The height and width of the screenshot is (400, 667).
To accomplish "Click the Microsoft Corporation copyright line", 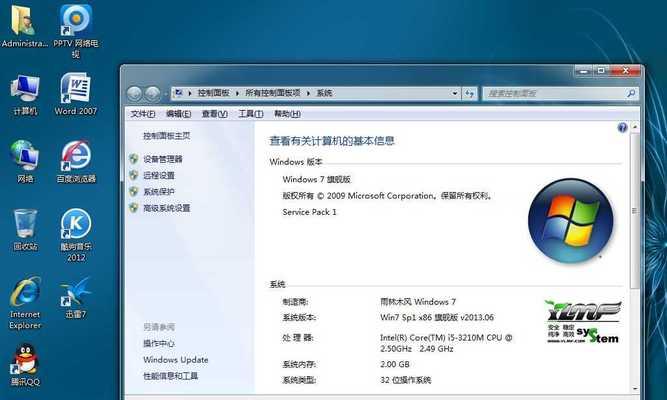I will [388, 196].
